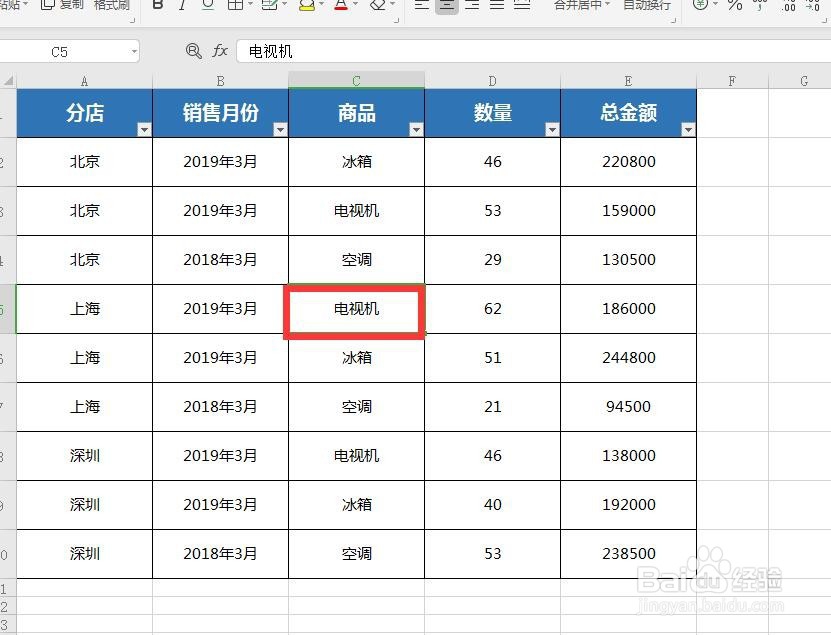Select column E header
Viewport: 831px width, 635px height.
629,81
